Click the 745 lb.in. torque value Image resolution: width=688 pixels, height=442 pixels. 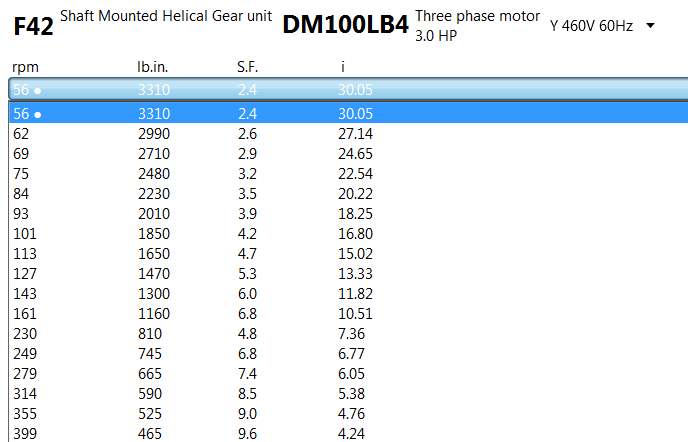tap(150, 353)
